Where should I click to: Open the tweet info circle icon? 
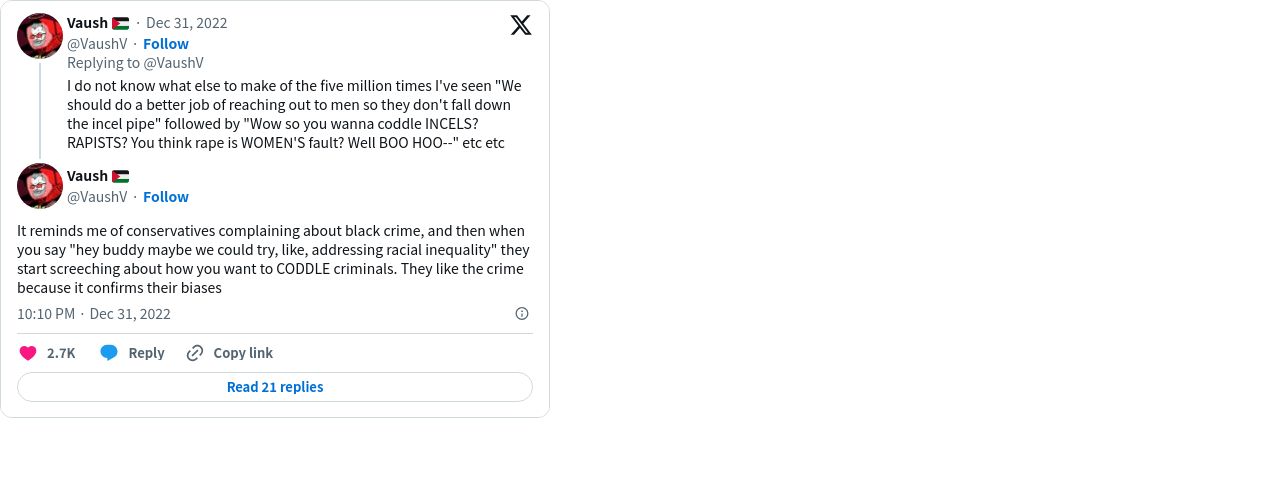522,314
